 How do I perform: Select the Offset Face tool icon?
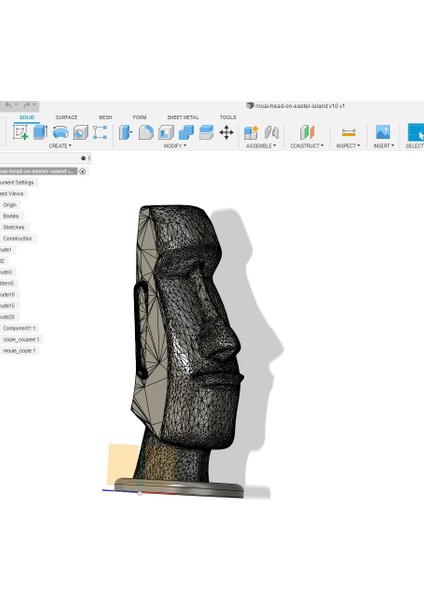(206, 132)
